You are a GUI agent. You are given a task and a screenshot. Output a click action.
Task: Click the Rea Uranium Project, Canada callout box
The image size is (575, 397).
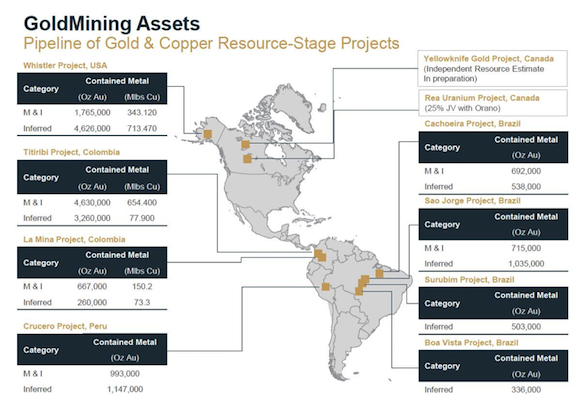tap(492, 103)
